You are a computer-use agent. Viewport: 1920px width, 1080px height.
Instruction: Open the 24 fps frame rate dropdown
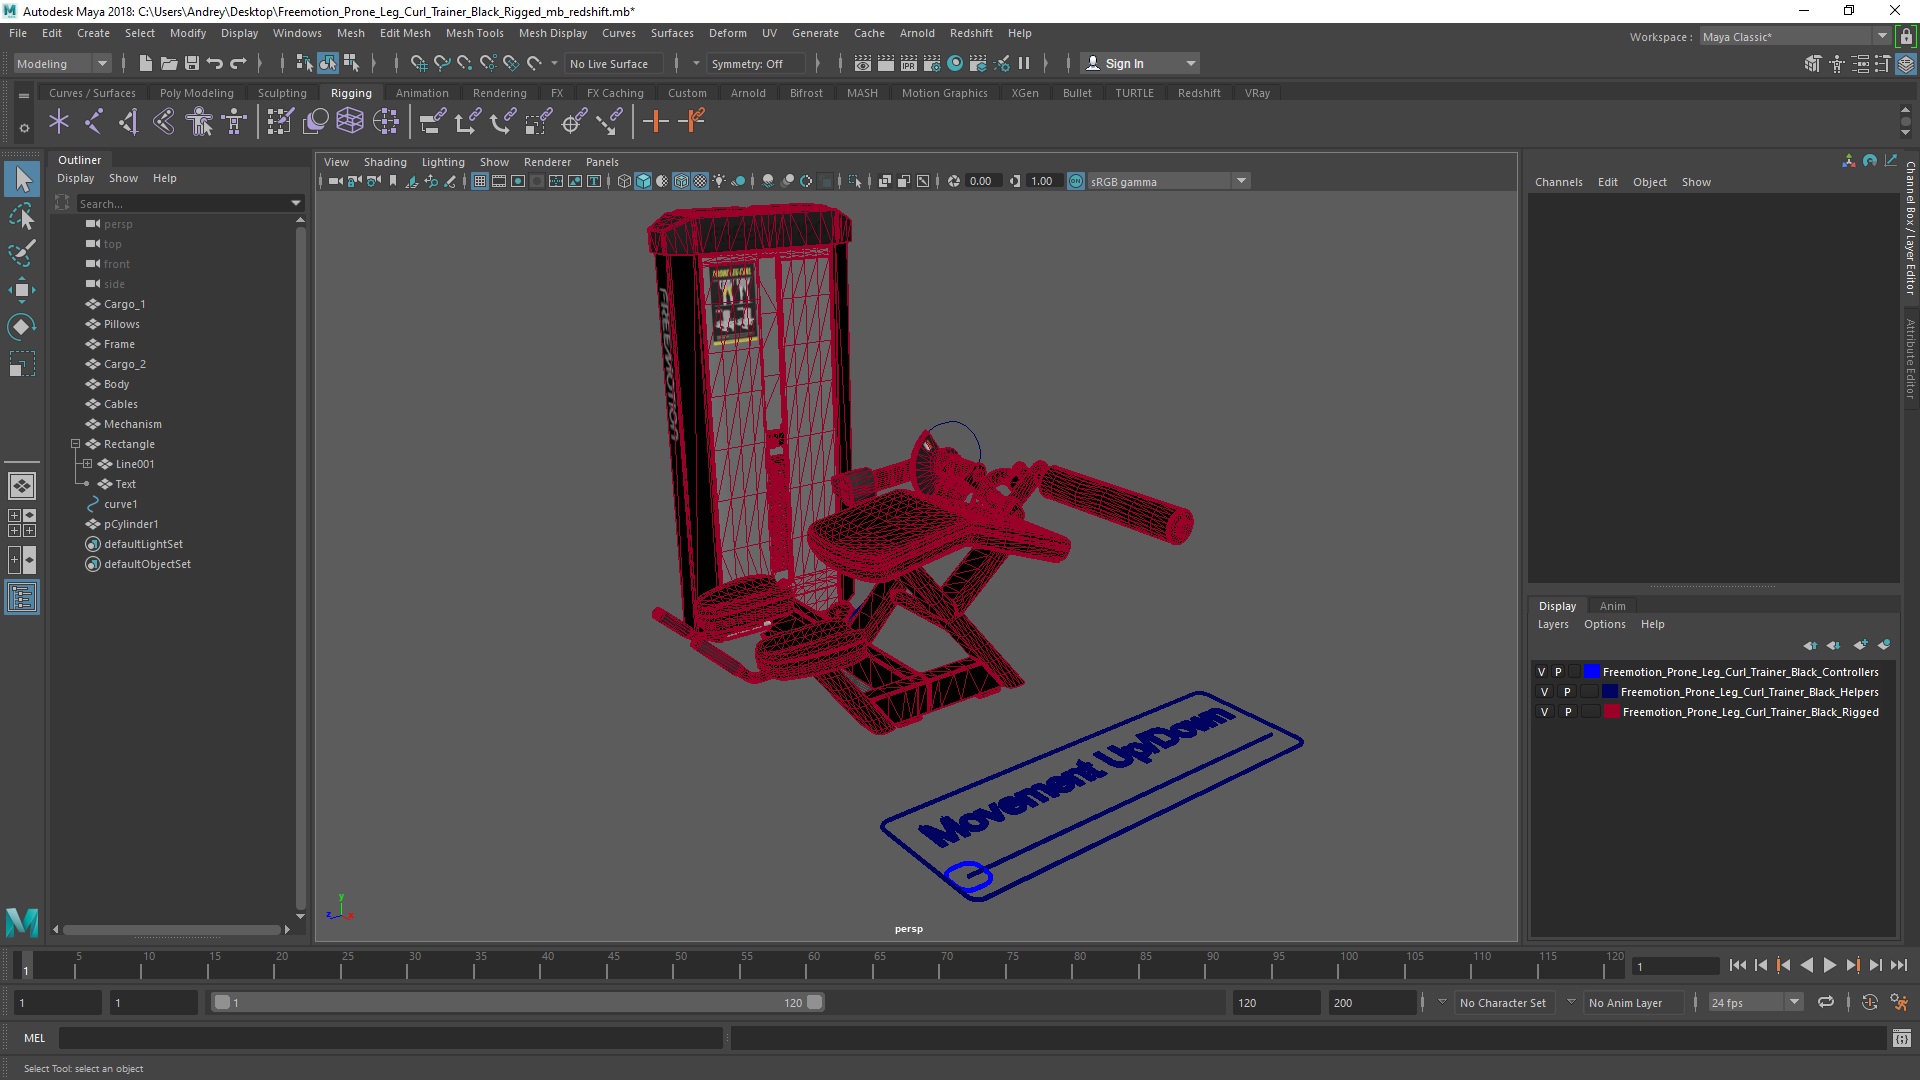pos(1755,1002)
